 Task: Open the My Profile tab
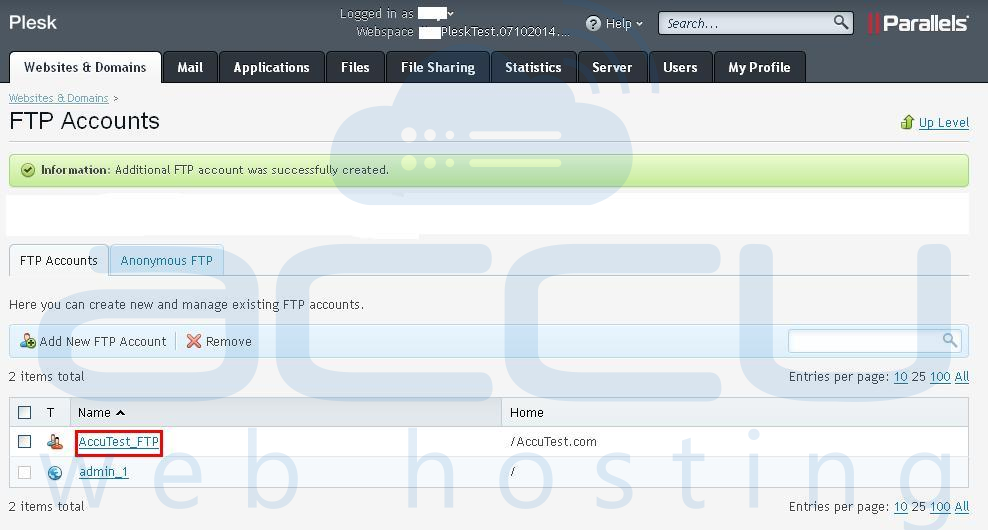click(x=759, y=67)
